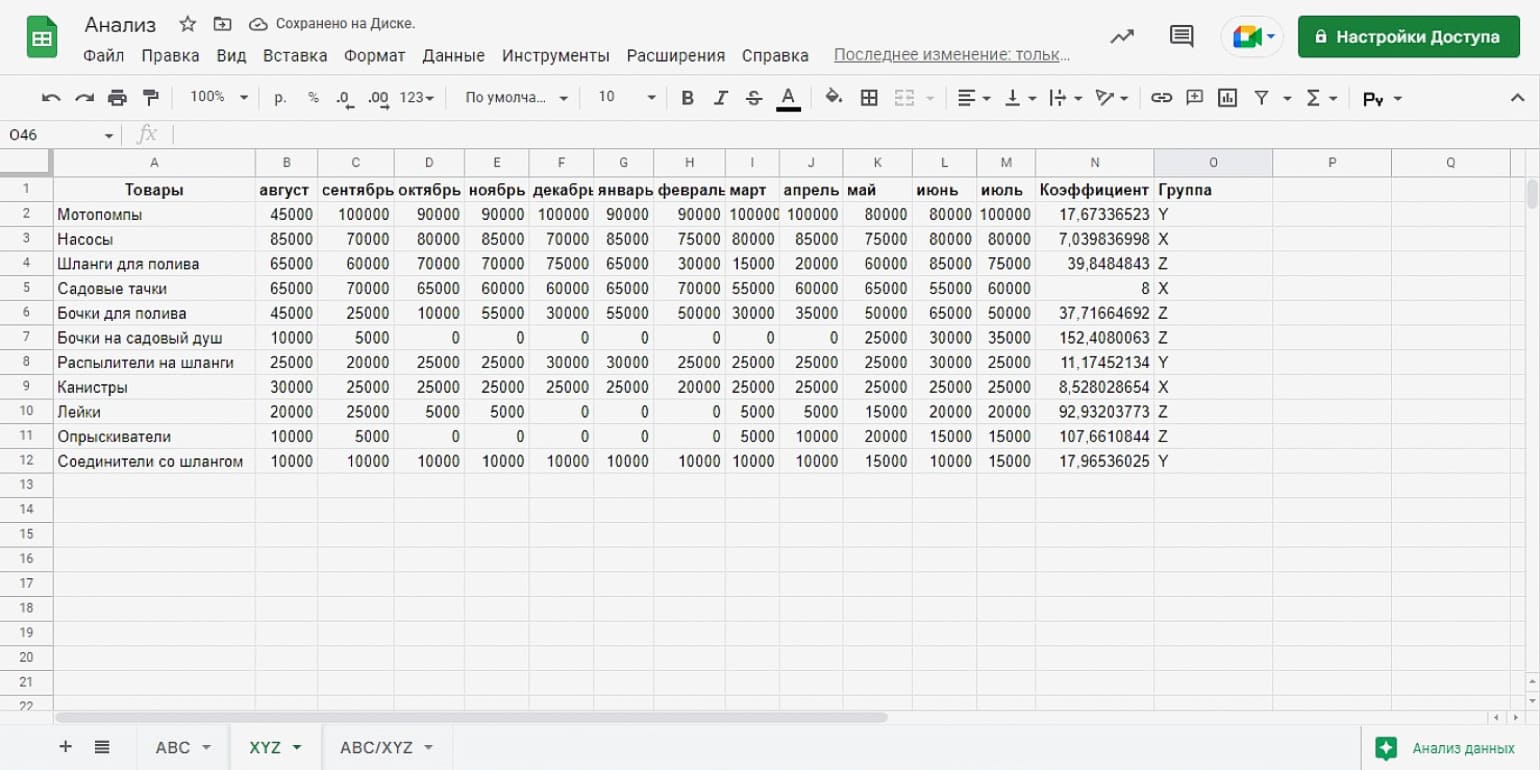Open the cell borders tool

[869, 97]
